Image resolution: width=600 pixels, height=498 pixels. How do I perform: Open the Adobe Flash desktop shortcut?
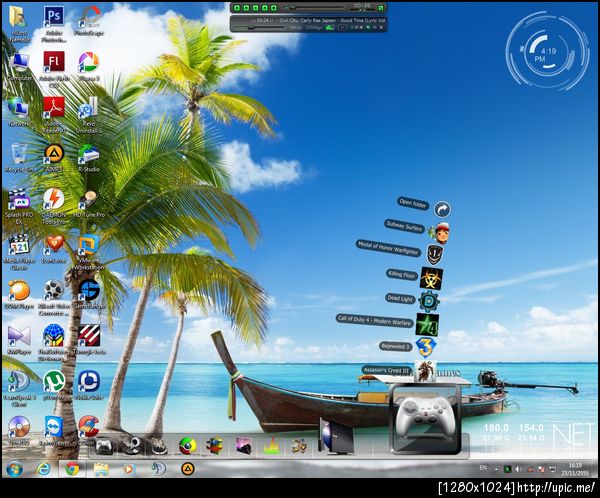point(54,69)
